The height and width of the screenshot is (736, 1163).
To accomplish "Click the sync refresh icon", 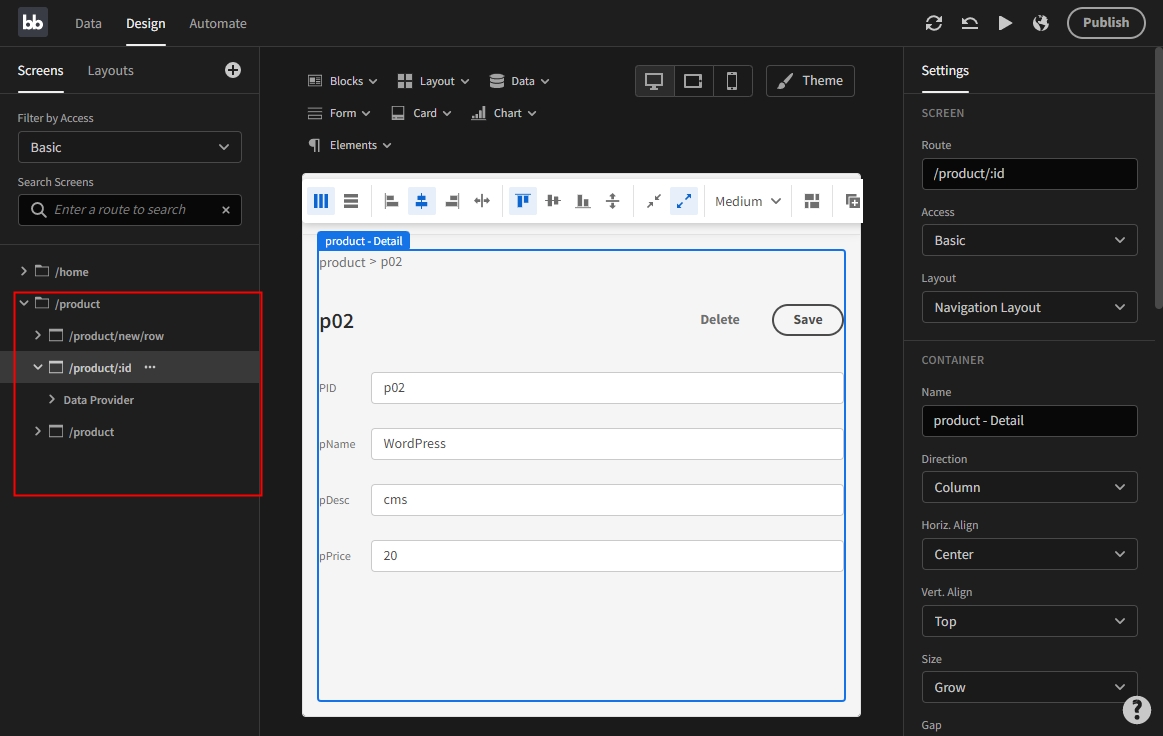I will click(x=934, y=23).
